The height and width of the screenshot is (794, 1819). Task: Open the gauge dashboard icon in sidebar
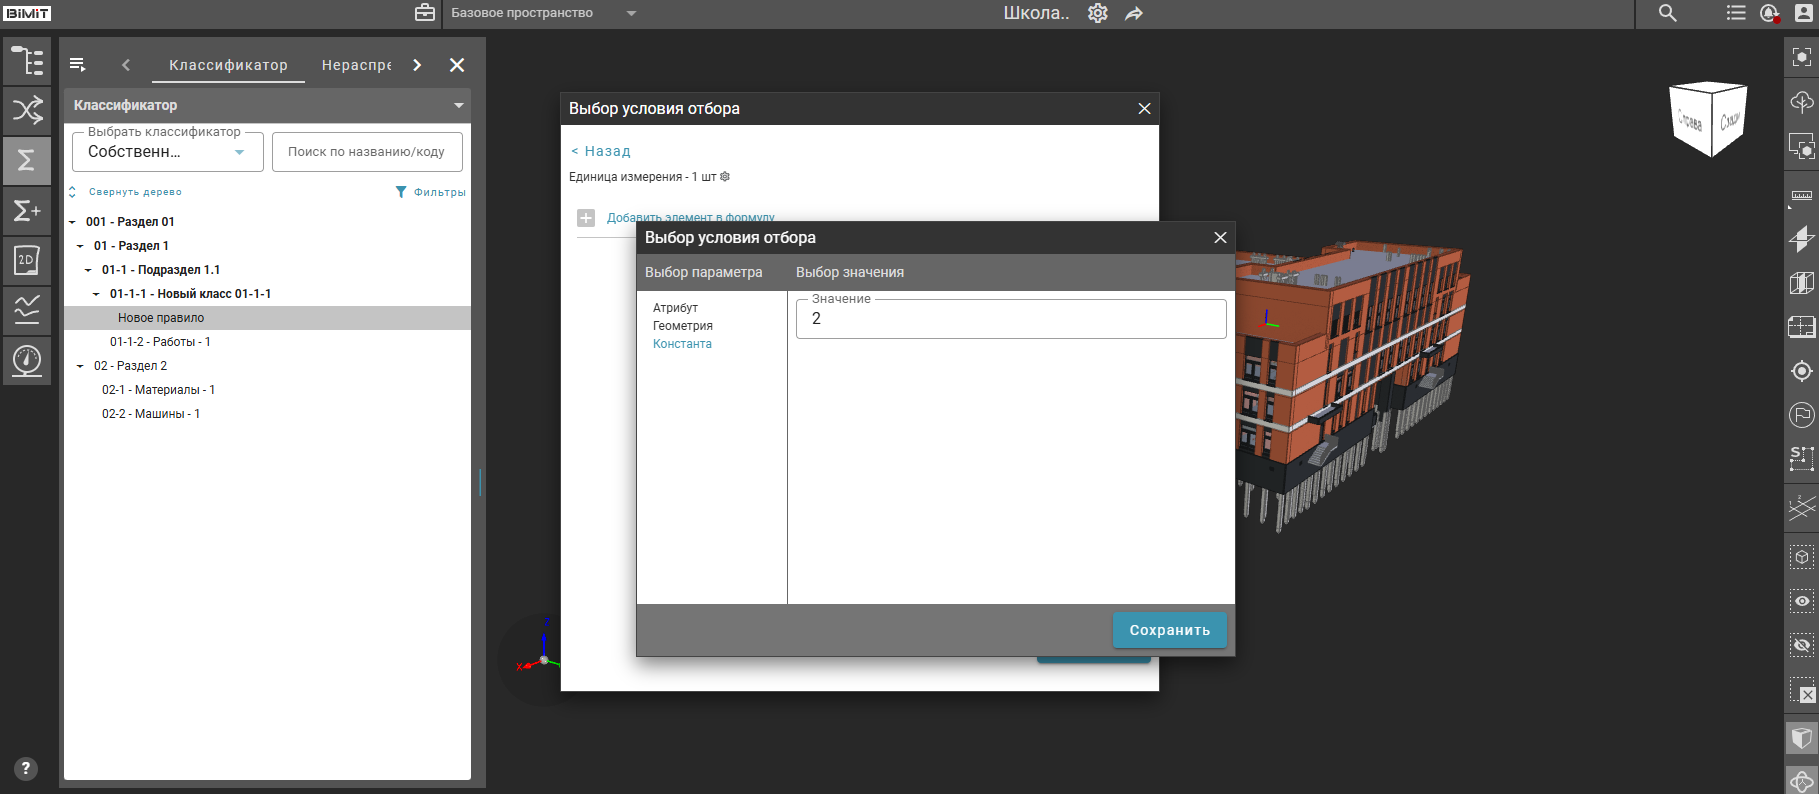click(x=27, y=360)
